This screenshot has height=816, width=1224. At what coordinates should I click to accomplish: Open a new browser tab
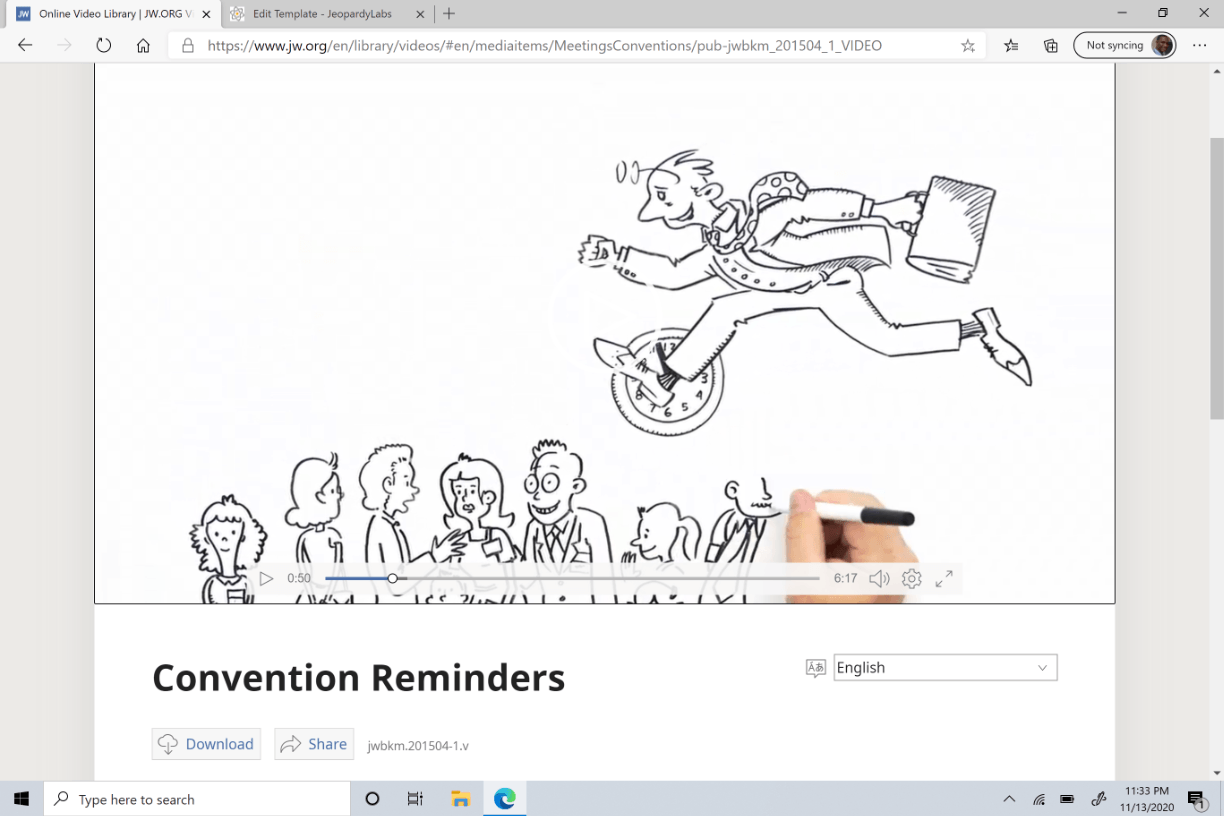click(x=449, y=14)
